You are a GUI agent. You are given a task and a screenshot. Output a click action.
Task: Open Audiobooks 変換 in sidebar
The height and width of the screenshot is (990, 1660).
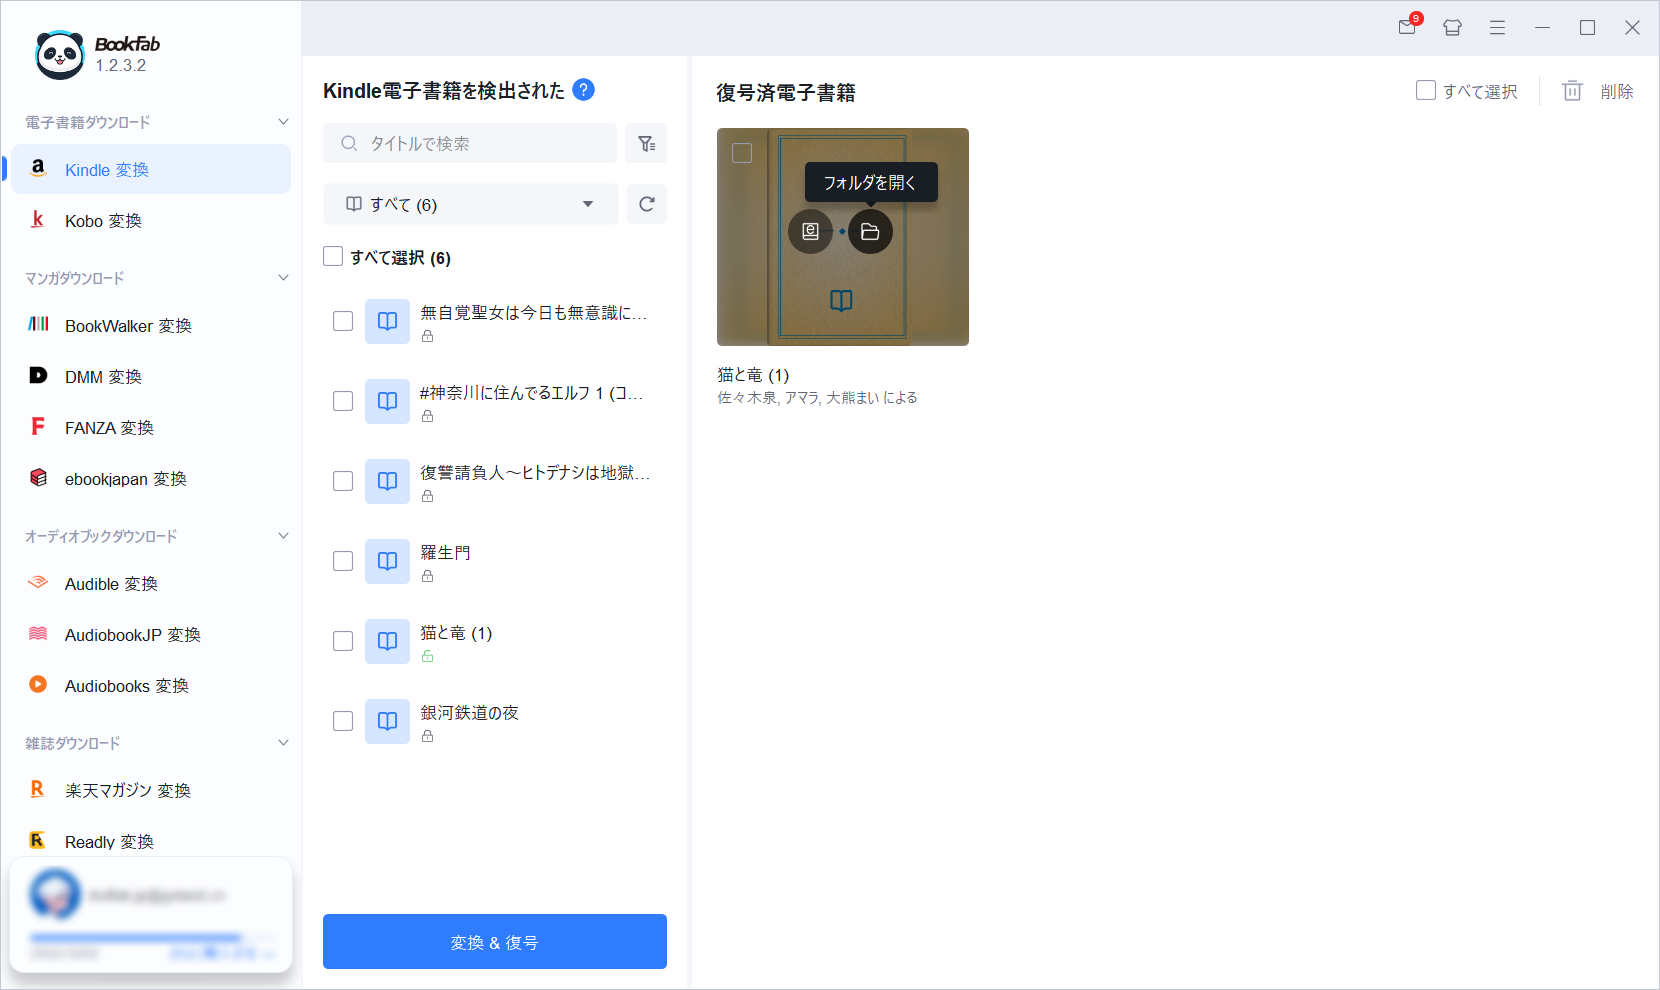(150, 685)
